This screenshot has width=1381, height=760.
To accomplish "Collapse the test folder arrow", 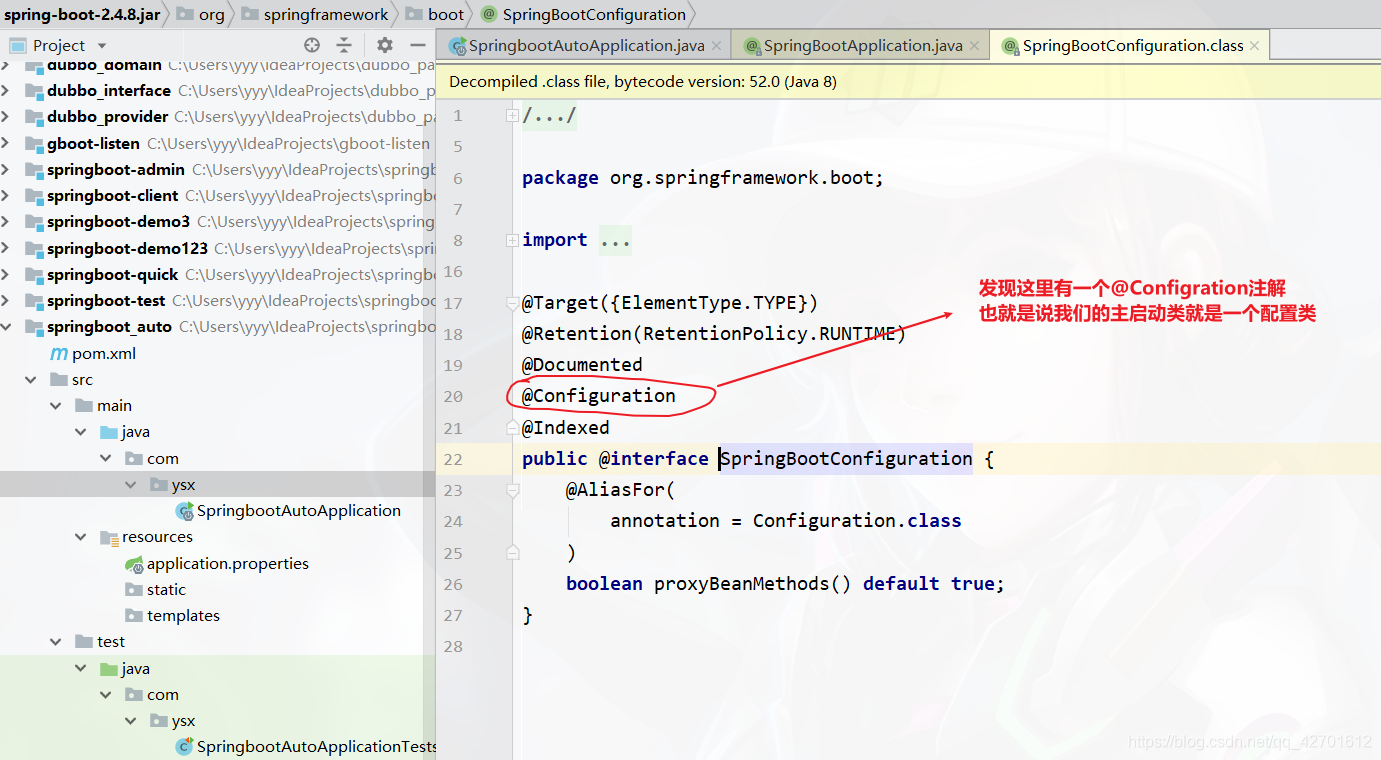I will (x=57, y=641).
